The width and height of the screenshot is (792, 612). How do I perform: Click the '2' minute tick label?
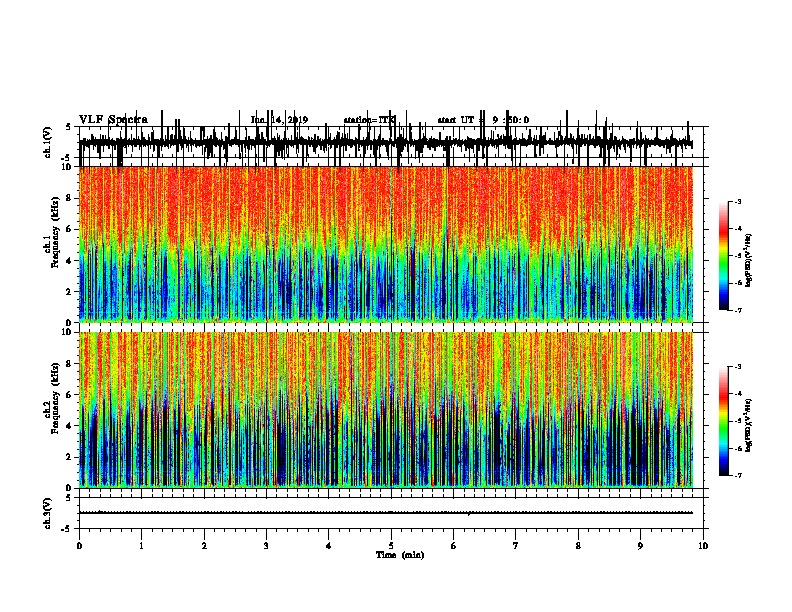pos(204,546)
